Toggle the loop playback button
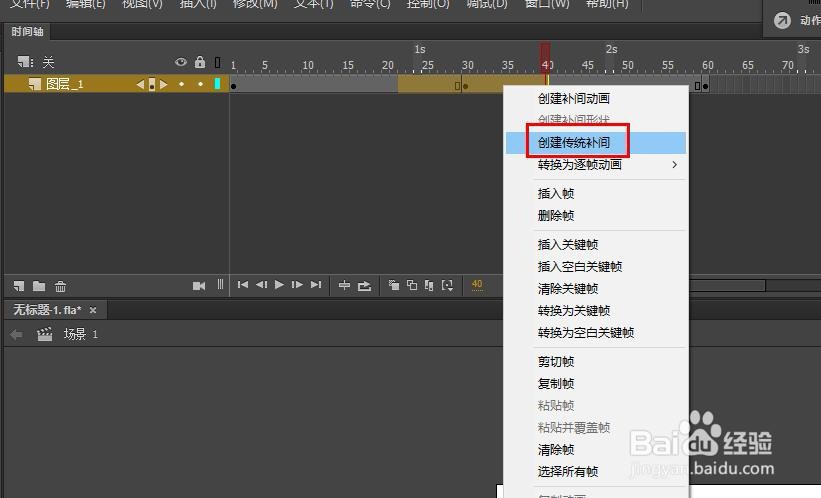The width and height of the screenshot is (821, 498). pos(364,286)
